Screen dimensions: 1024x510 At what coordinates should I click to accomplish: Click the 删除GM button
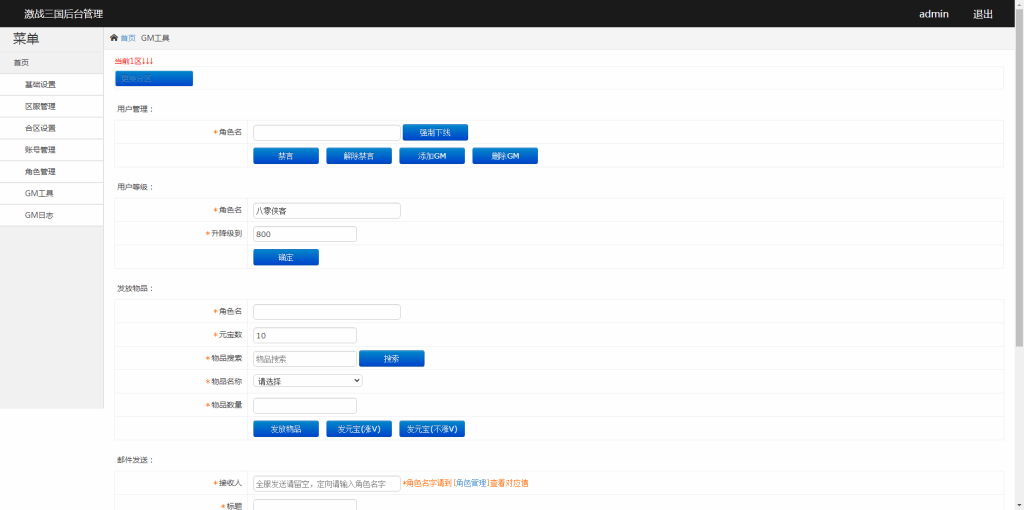coord(505,156)
